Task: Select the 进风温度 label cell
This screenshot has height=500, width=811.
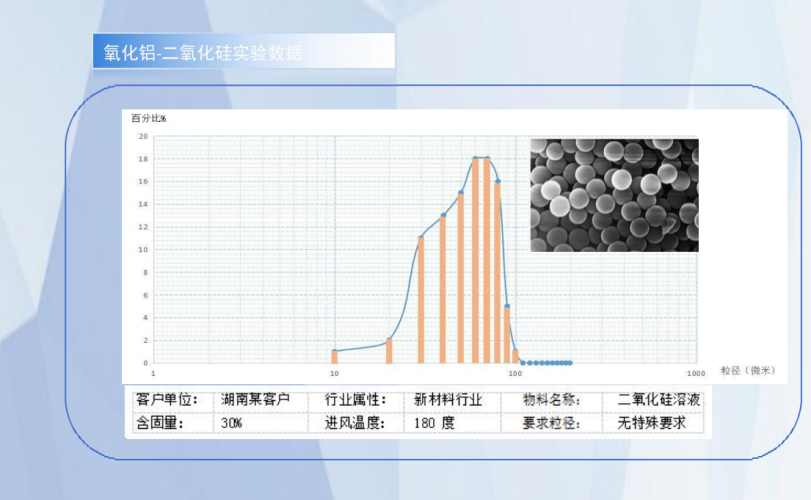Action: [355, 423]
